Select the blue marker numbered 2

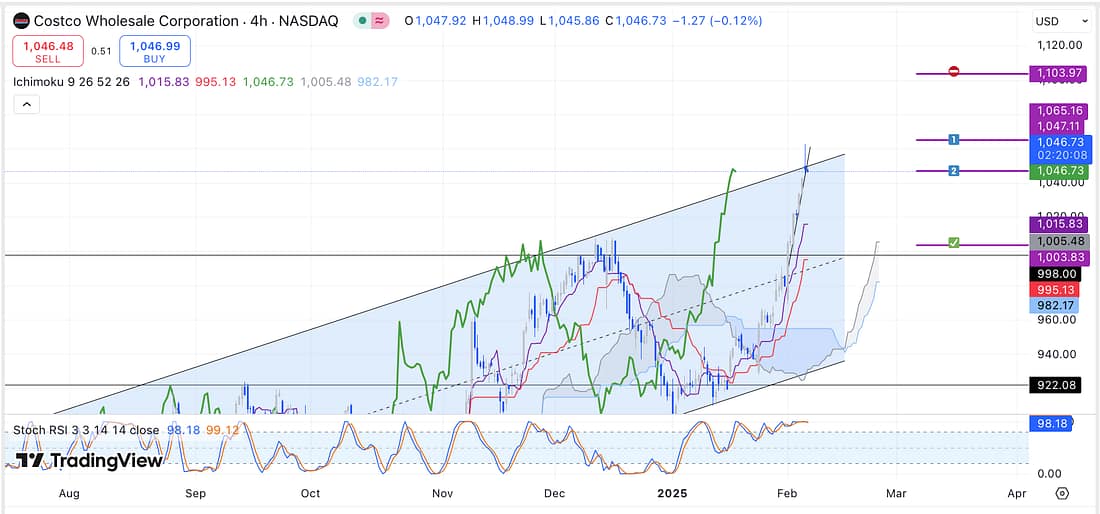tap(954, 171)
